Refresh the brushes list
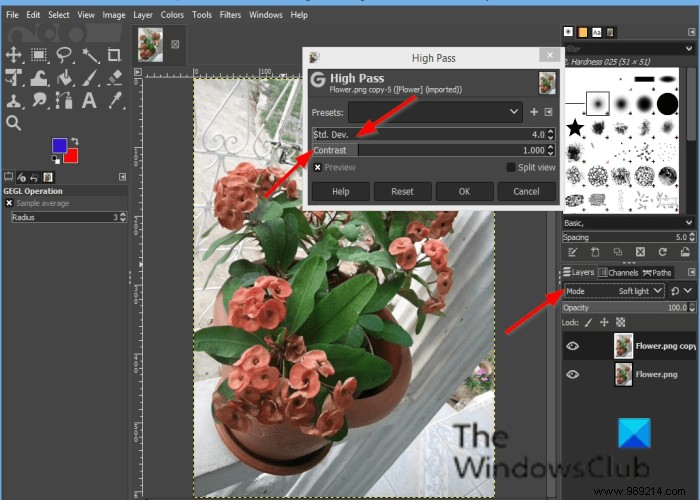 pos(662,252)
